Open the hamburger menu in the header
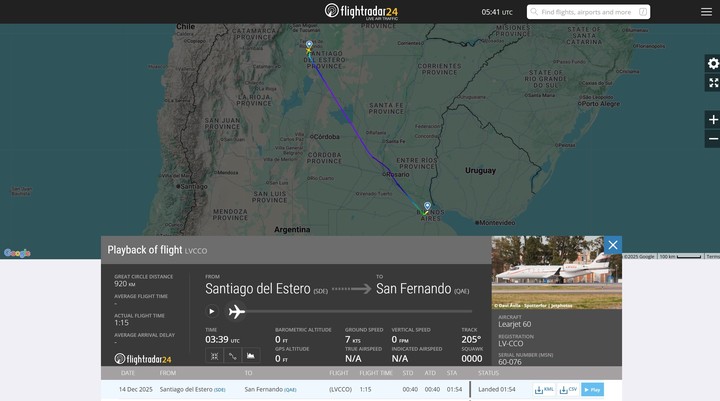 coord(706,12)
